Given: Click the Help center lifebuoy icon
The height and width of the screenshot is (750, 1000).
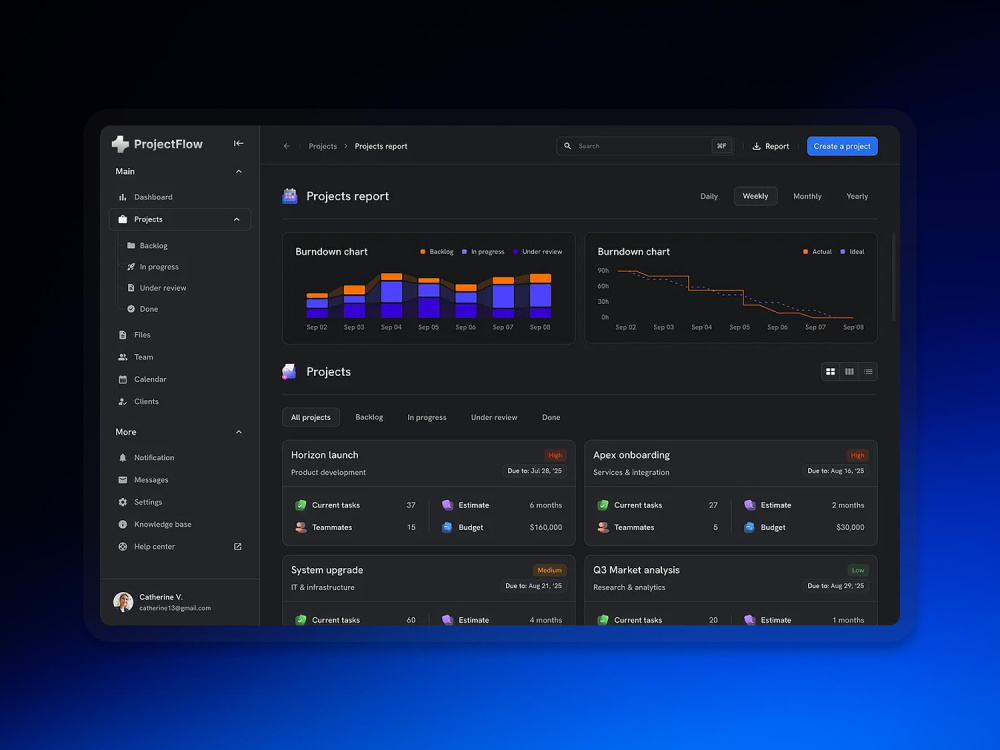Looking at the screenshot, I should coord(122,547).
